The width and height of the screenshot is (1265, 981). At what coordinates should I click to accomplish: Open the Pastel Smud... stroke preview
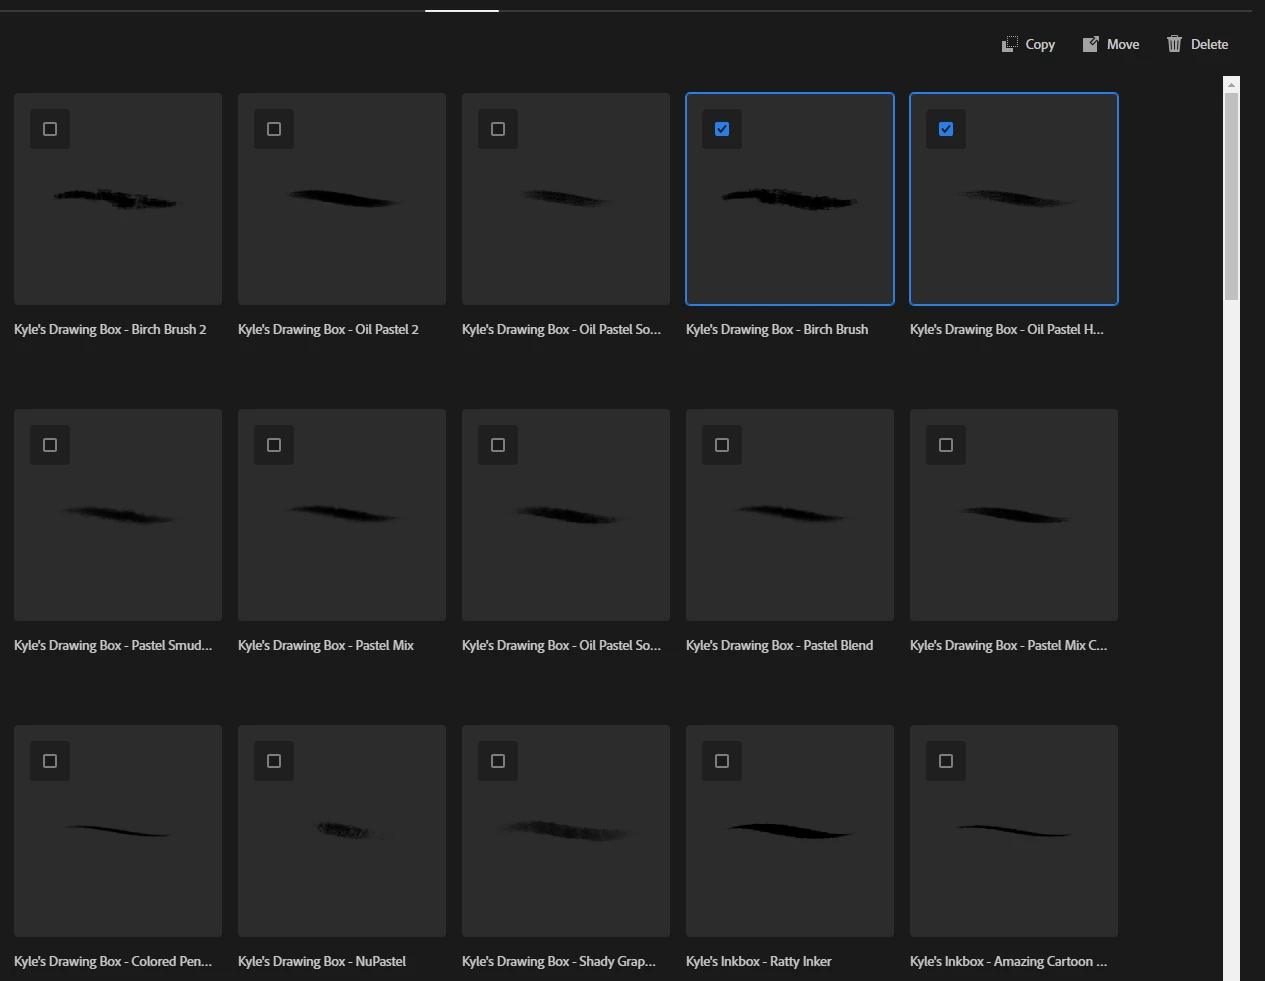point(118,515)
